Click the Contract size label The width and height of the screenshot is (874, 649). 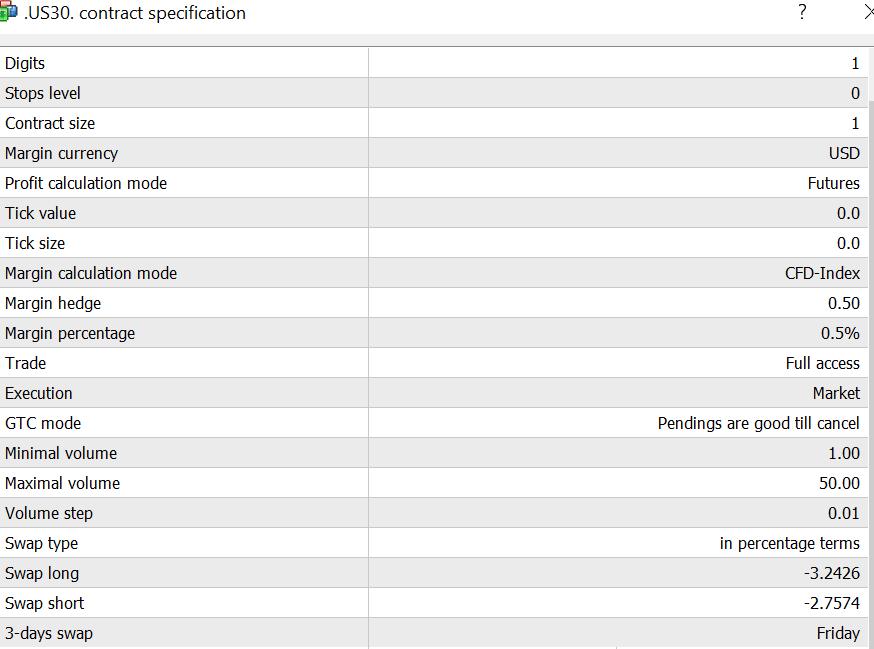point(50,123)
